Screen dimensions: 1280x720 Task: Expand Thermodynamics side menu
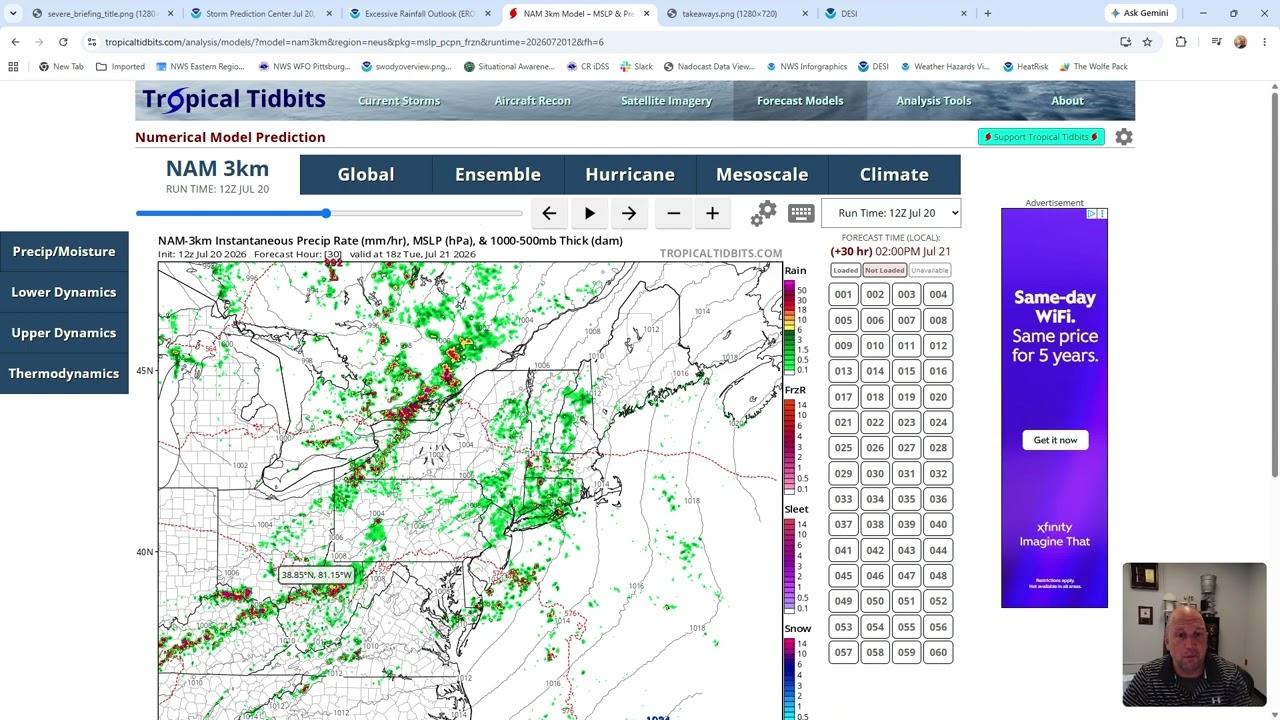click(64, 373)
